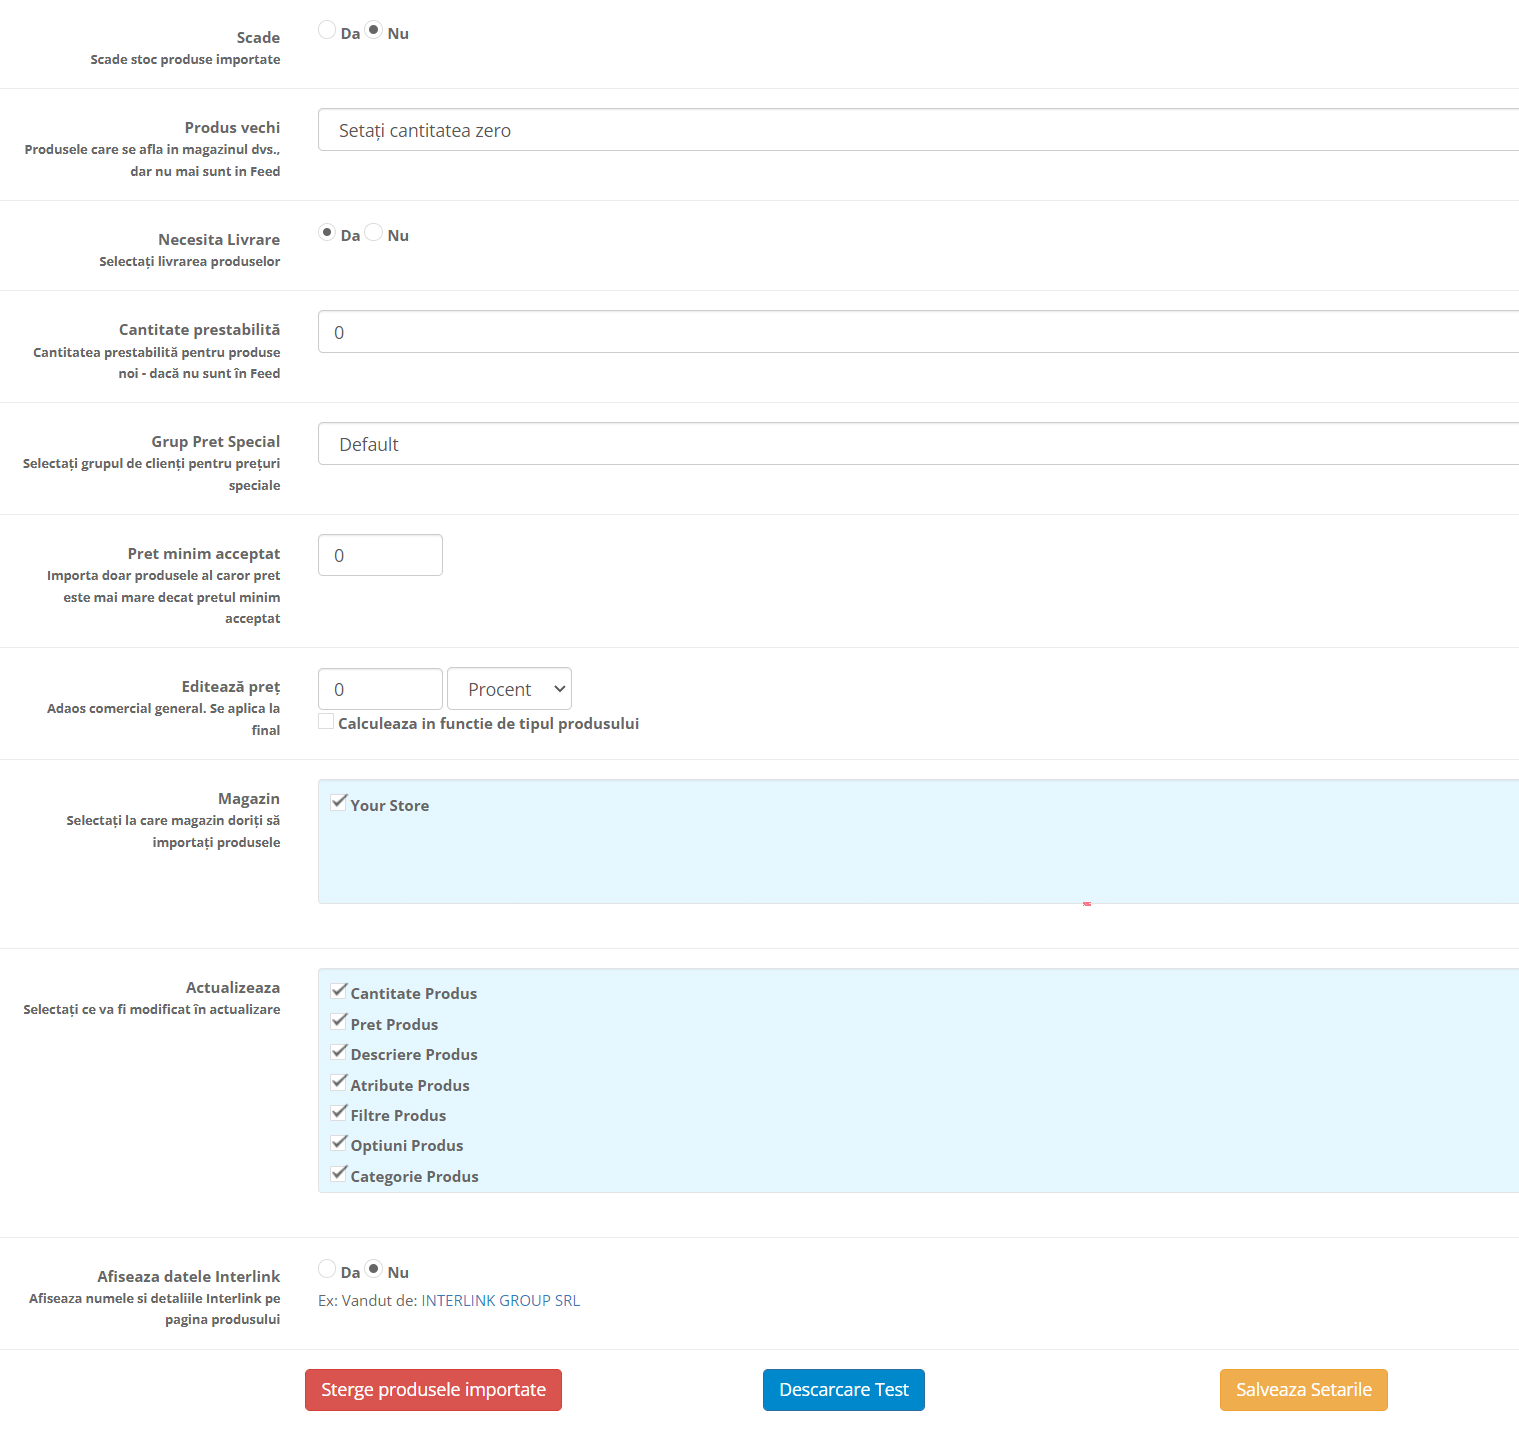Click Salveaza Setarile to save settings
This screenshot has width=1519, height=1436.
pyautogui.click(x=1303, y=1390)
